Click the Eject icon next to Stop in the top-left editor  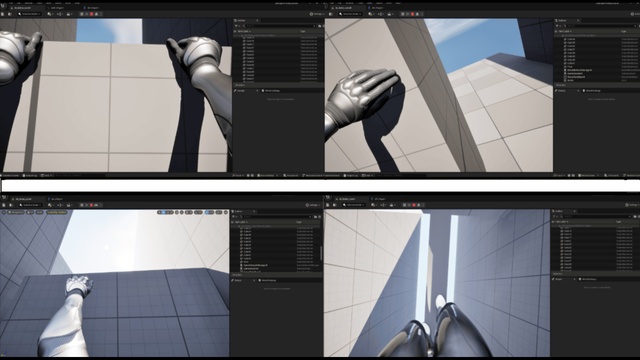click(96, 14)
